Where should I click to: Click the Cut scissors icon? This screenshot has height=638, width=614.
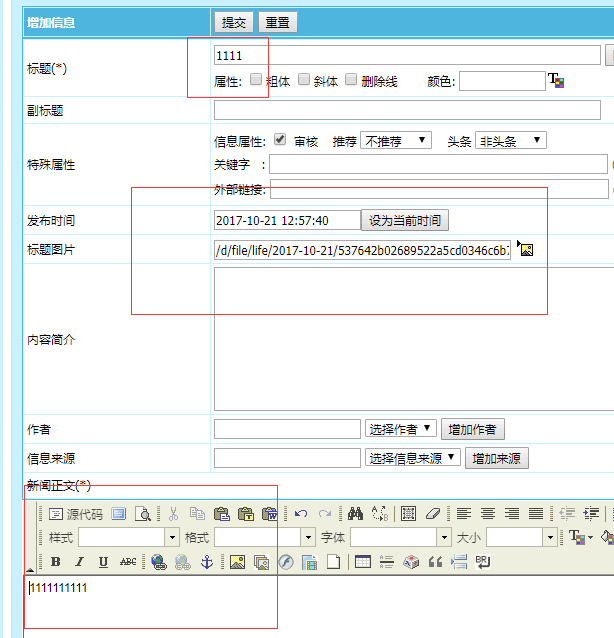173,514
